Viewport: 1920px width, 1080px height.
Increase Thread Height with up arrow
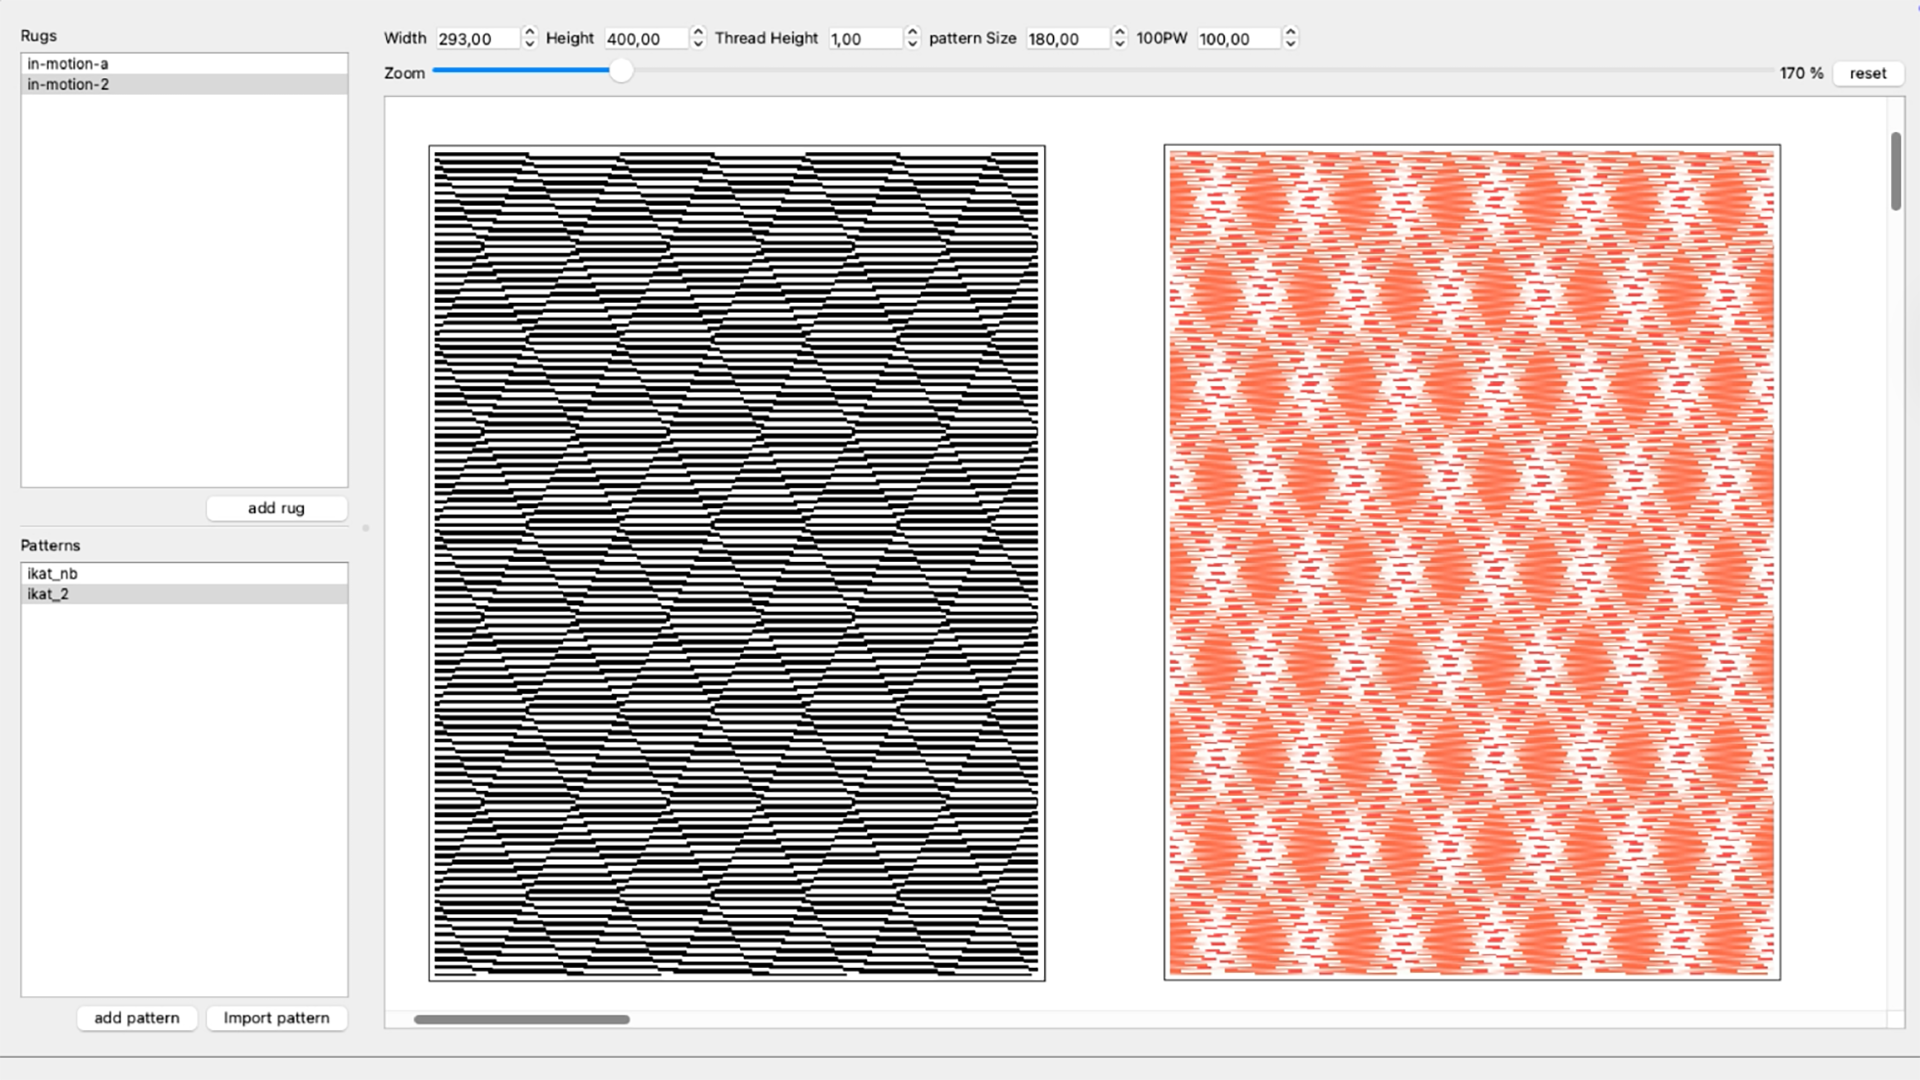912,32
